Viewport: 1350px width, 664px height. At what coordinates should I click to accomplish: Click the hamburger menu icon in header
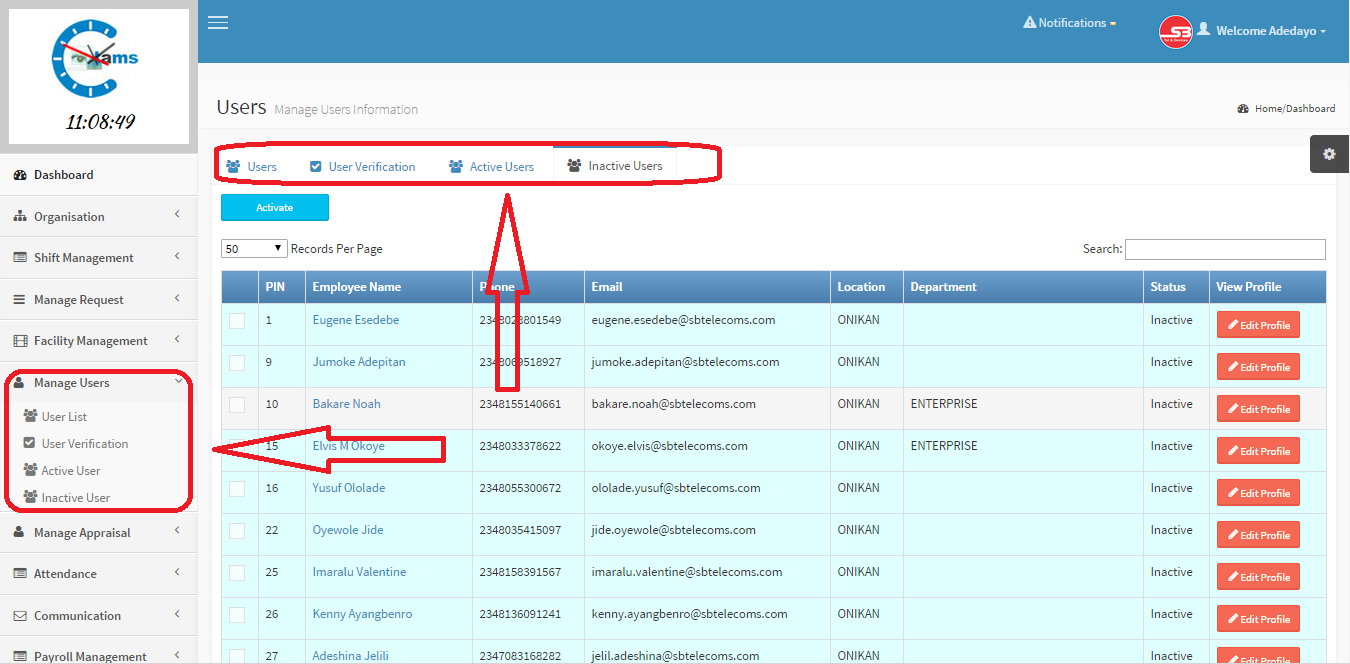[218, 23]
